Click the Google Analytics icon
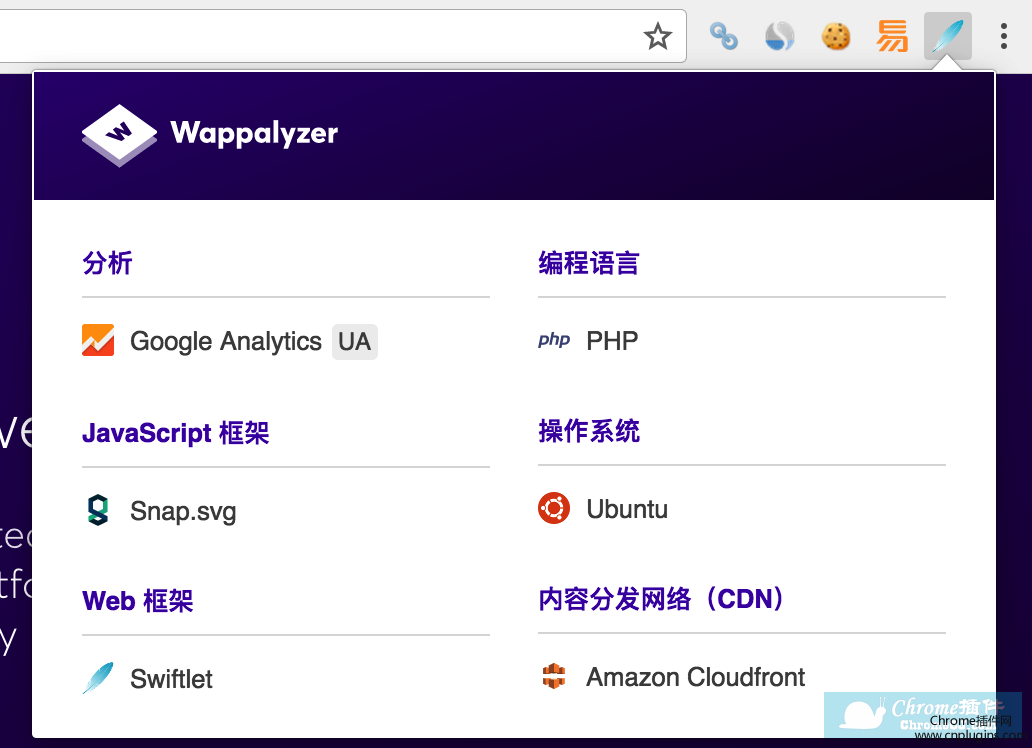 coord(98,340)
